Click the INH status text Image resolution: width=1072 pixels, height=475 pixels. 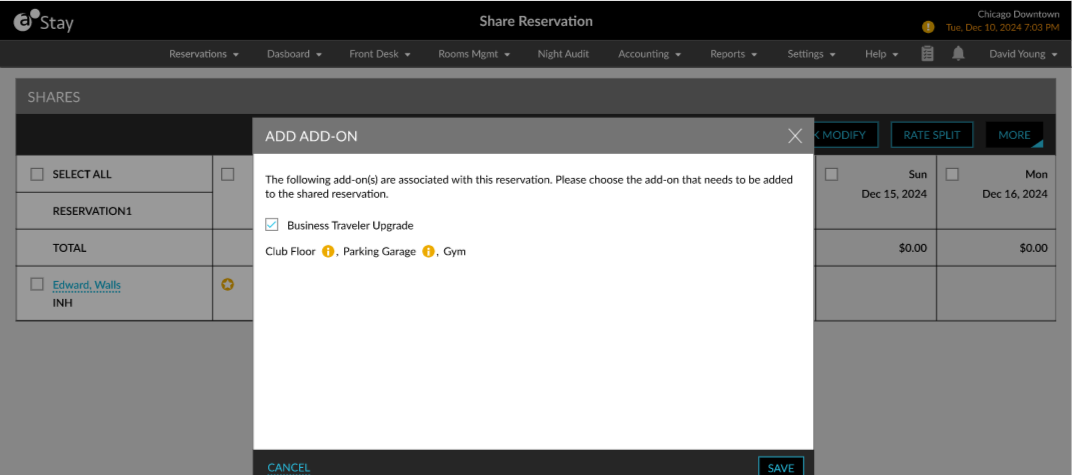tap(62, 303)
